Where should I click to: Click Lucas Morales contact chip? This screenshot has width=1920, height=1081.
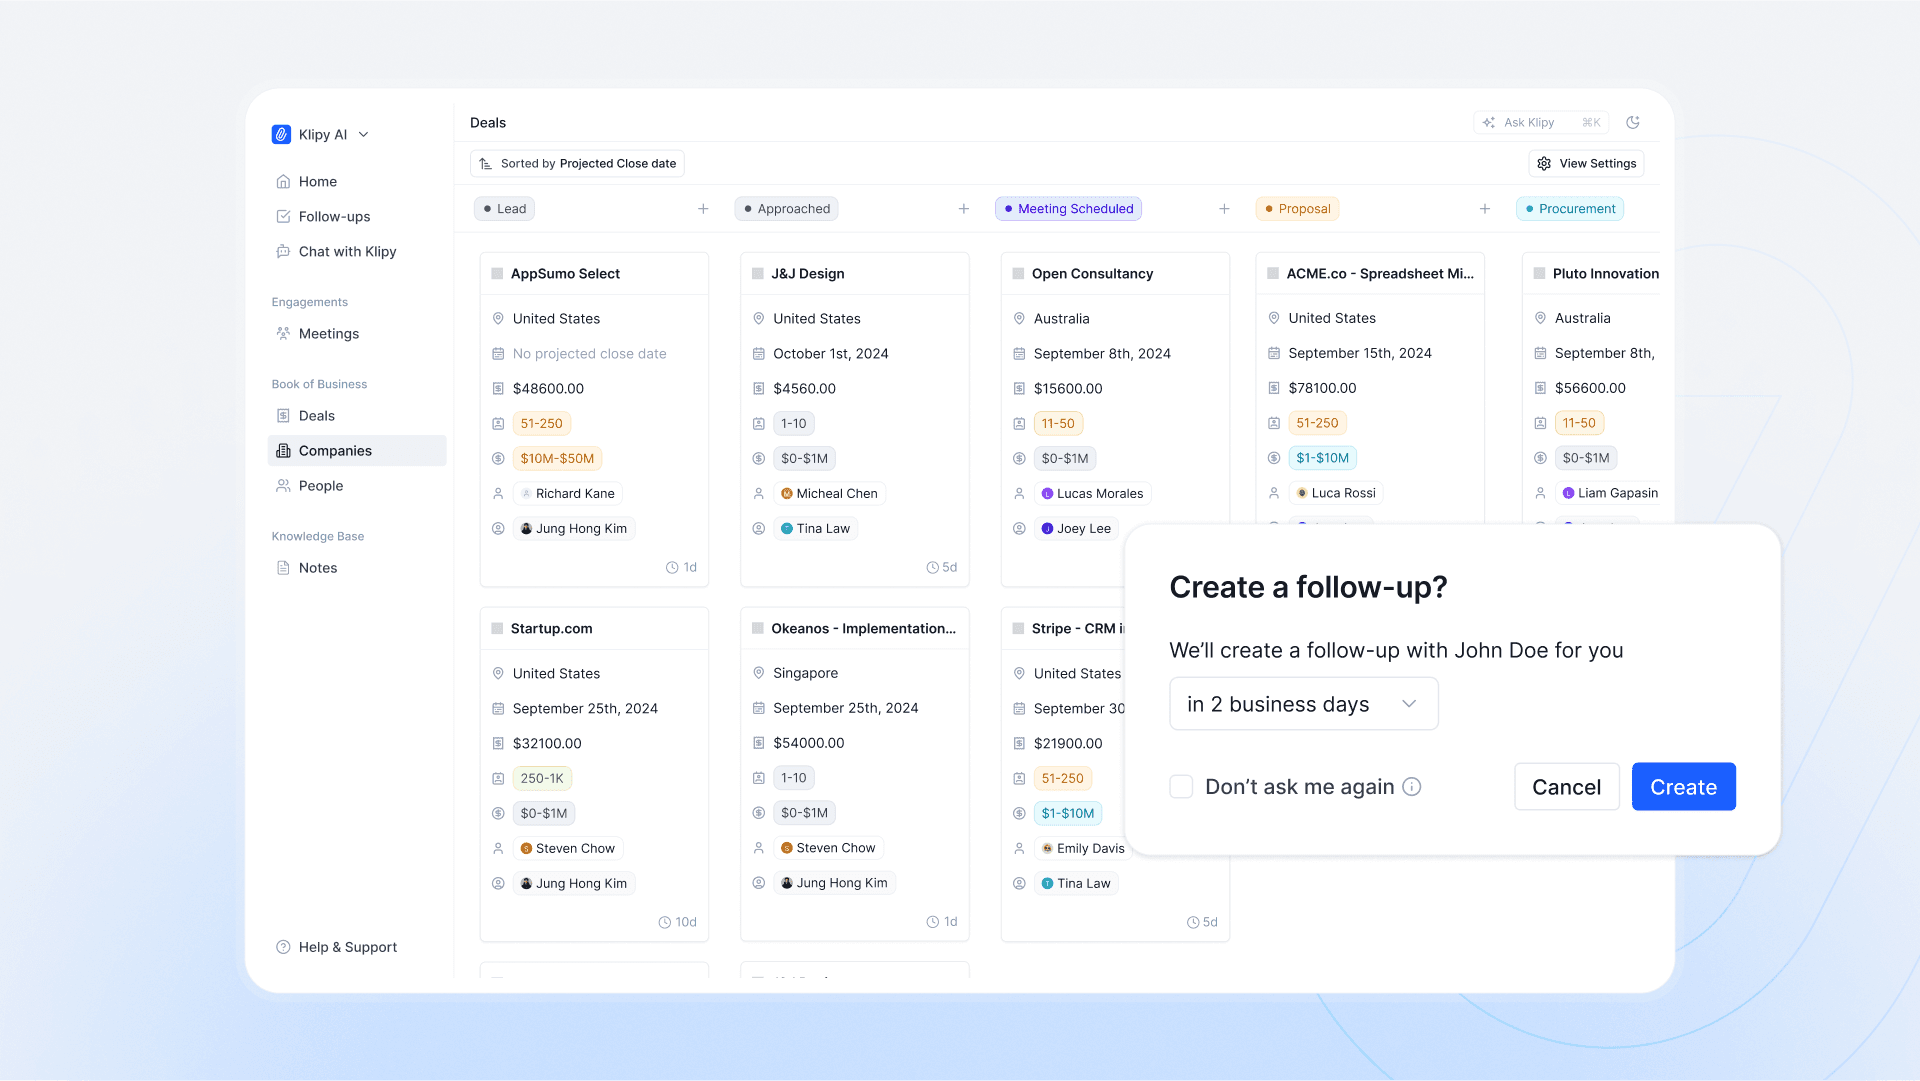1092,494
